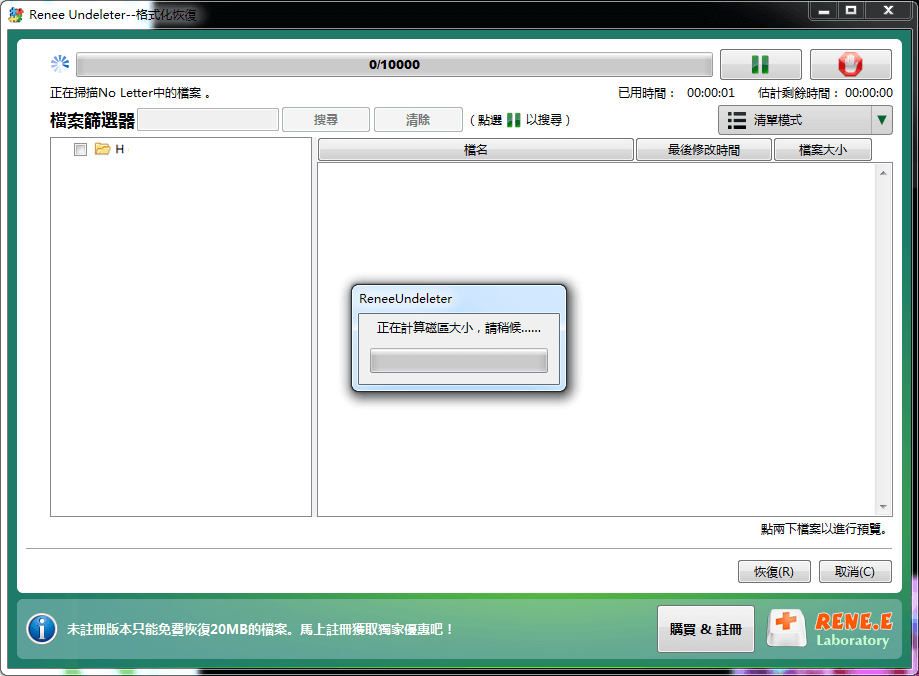Image resolution: width=919 pixels, height=676 pixels.
Task: Click the file list scrollbar up arrow
Action: click(883, 173)
